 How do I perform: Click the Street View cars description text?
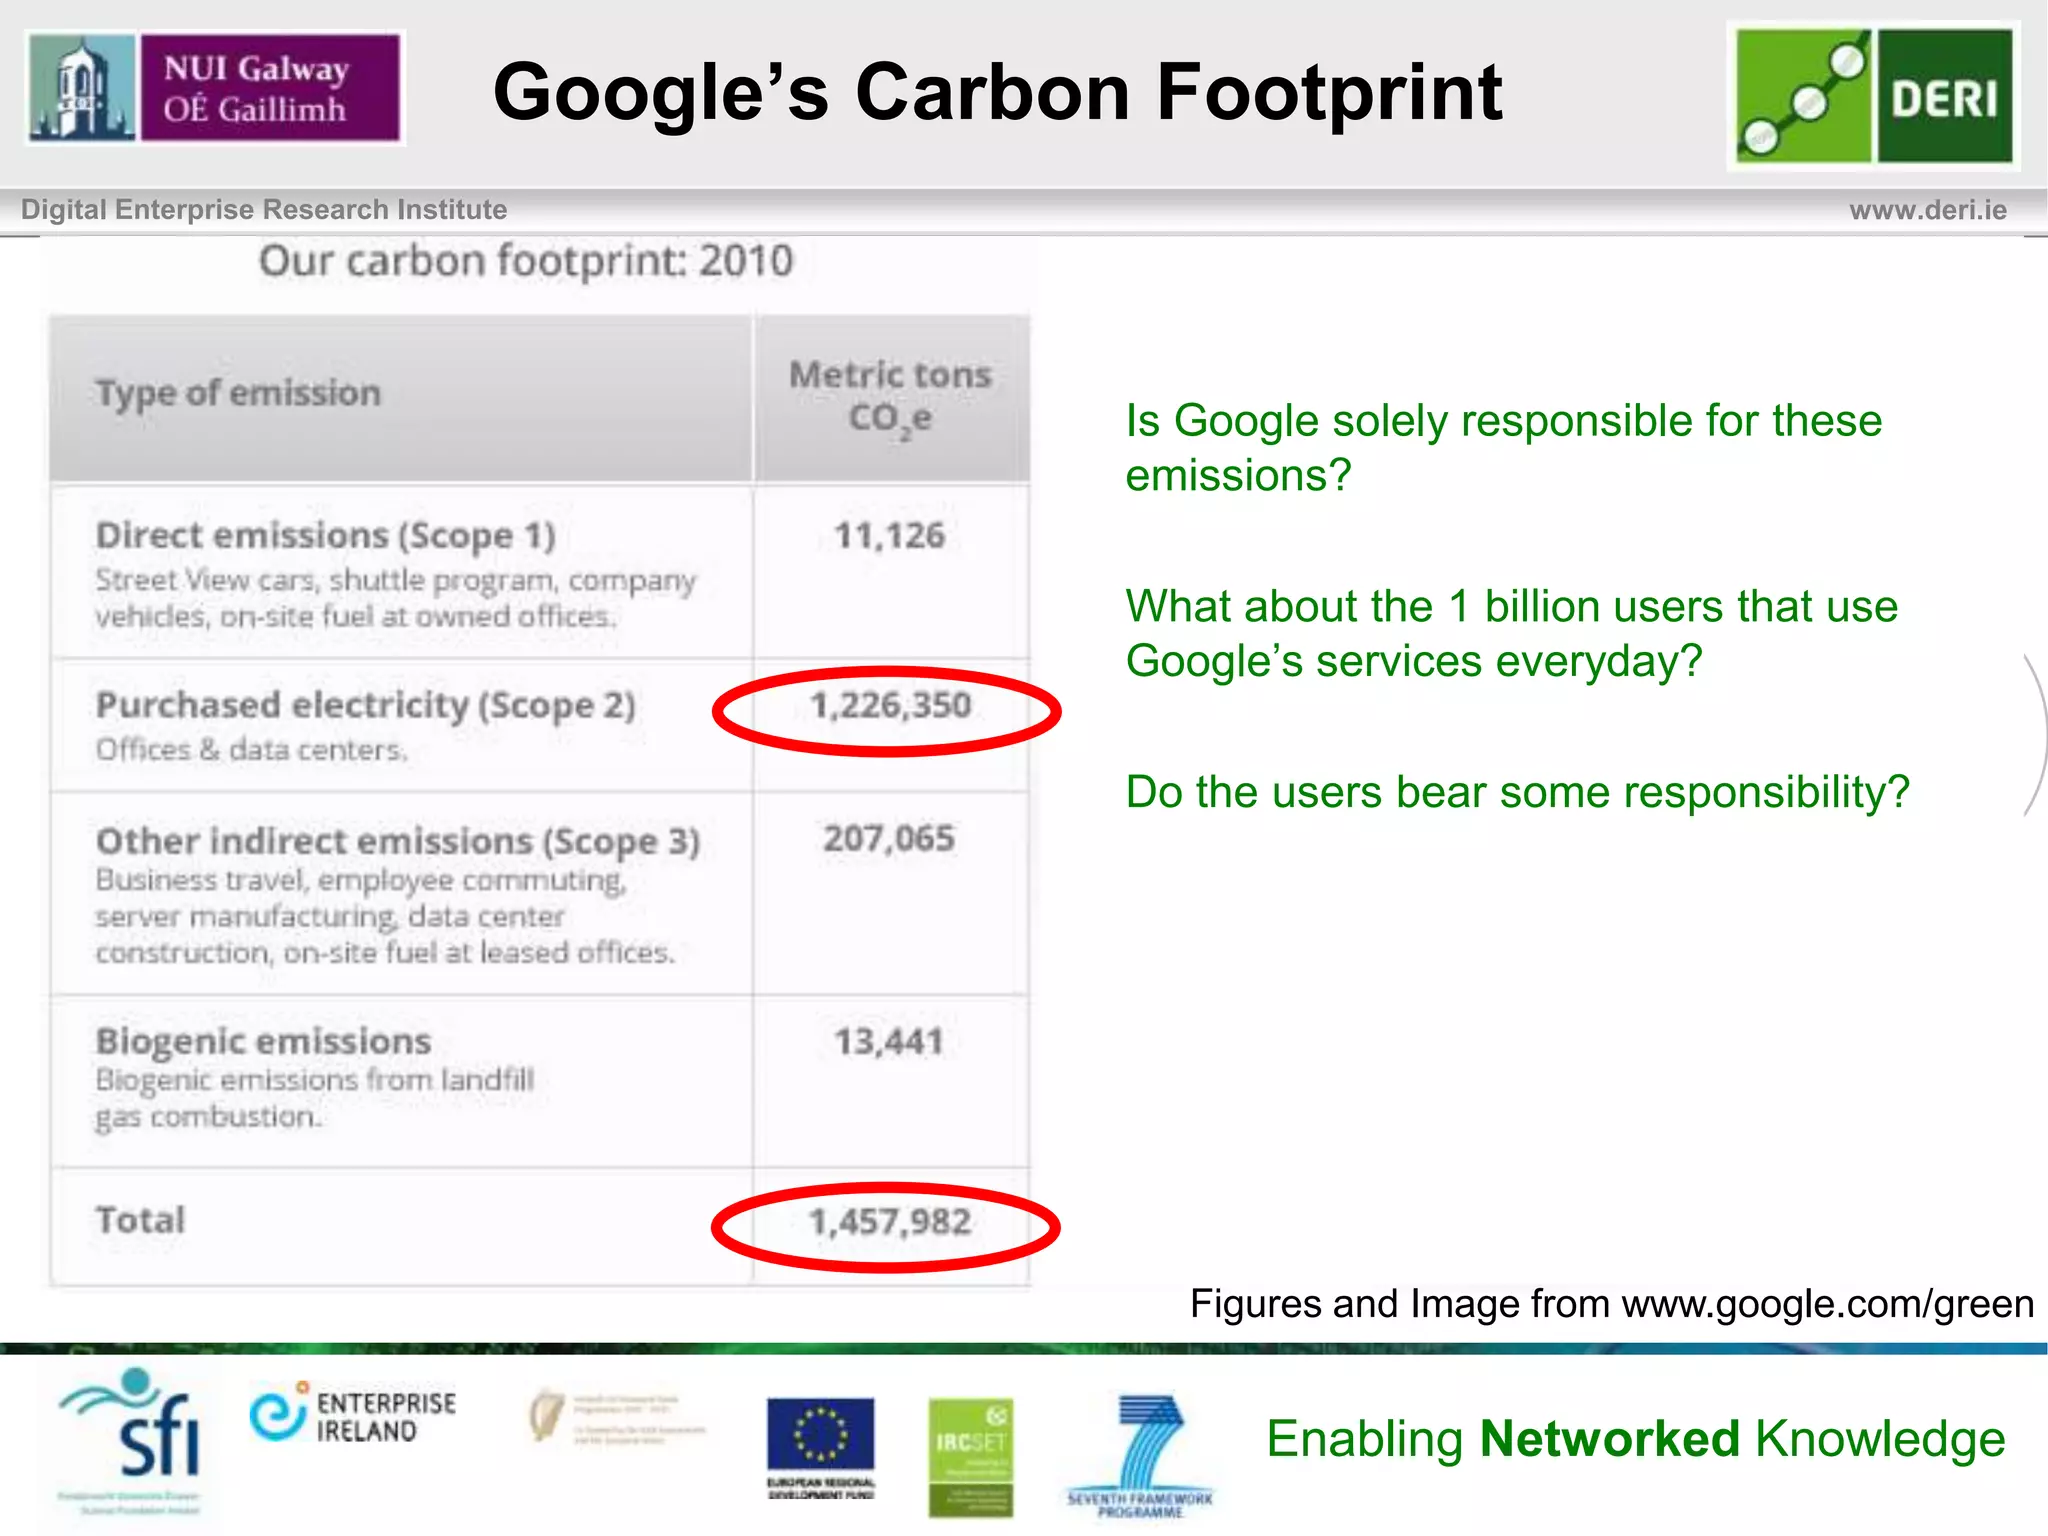point(396,598)
